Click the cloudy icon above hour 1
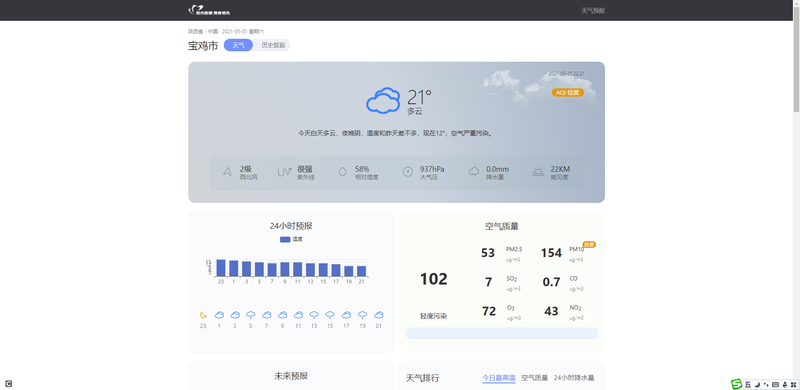 [x=219, y=315]
